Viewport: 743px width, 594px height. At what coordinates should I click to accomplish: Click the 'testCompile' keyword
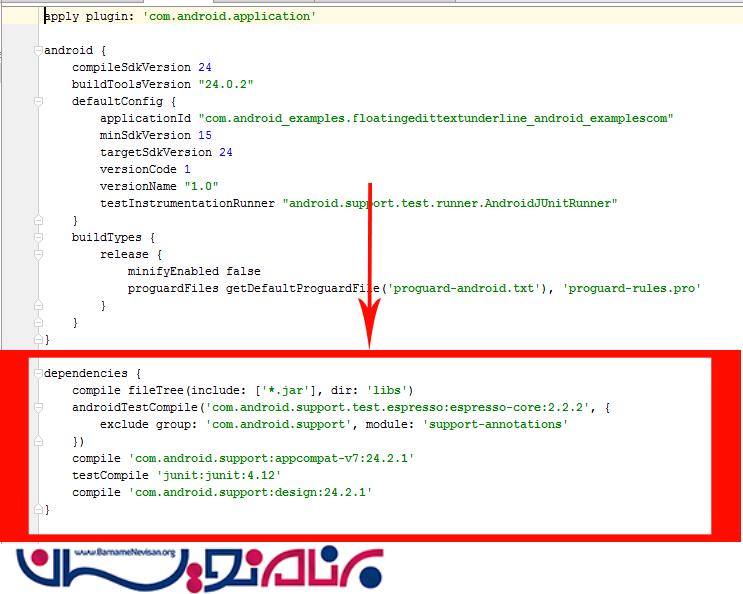point(110,475)
